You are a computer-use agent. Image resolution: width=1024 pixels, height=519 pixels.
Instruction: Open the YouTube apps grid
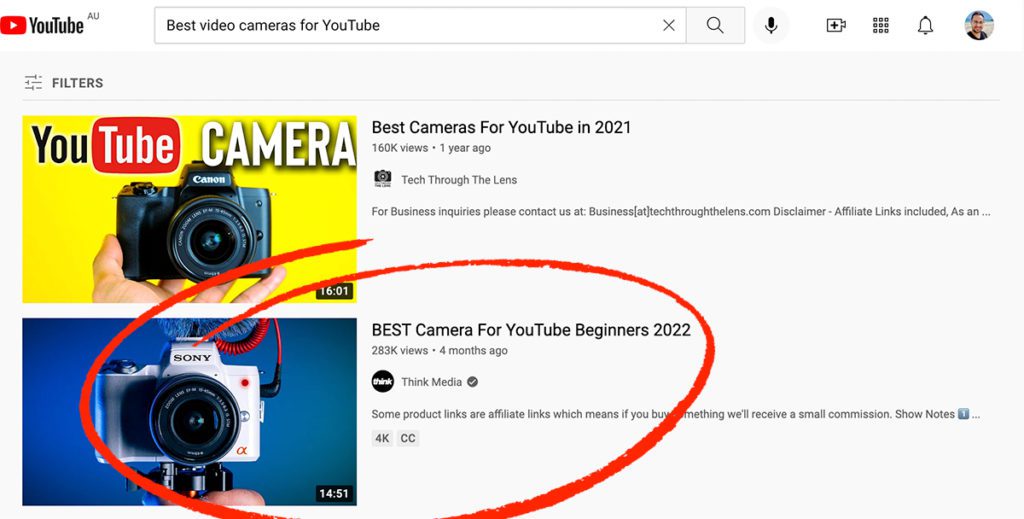pos(880,25)
